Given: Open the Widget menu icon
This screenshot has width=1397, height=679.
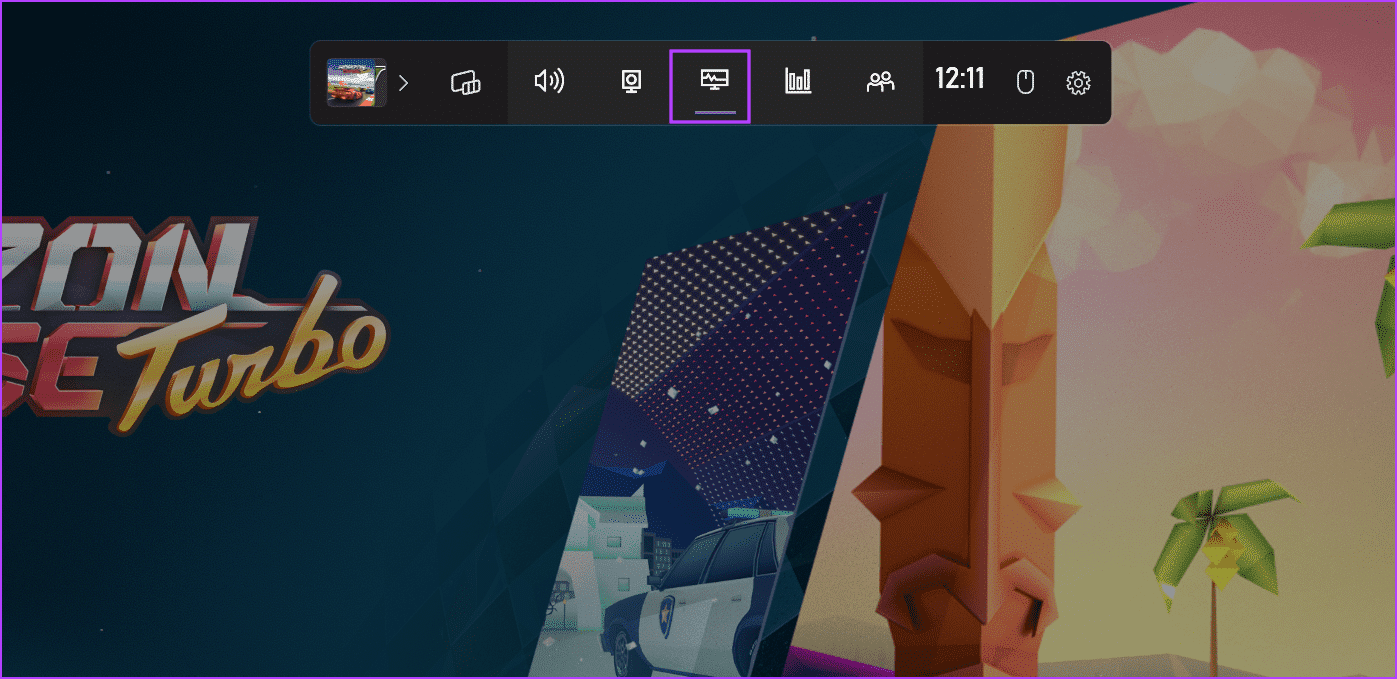Looking at the screenshot, I should point(466,82).
